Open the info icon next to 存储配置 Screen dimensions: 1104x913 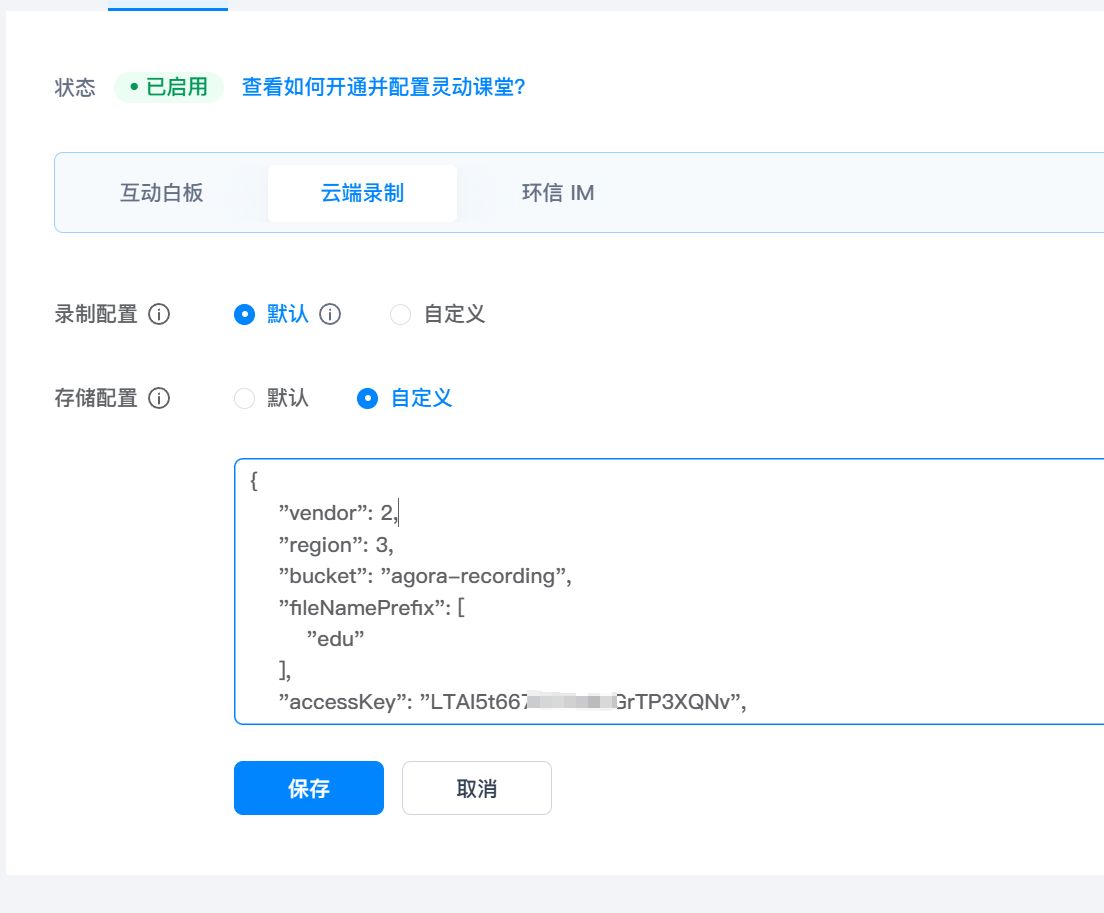[159, 398]
